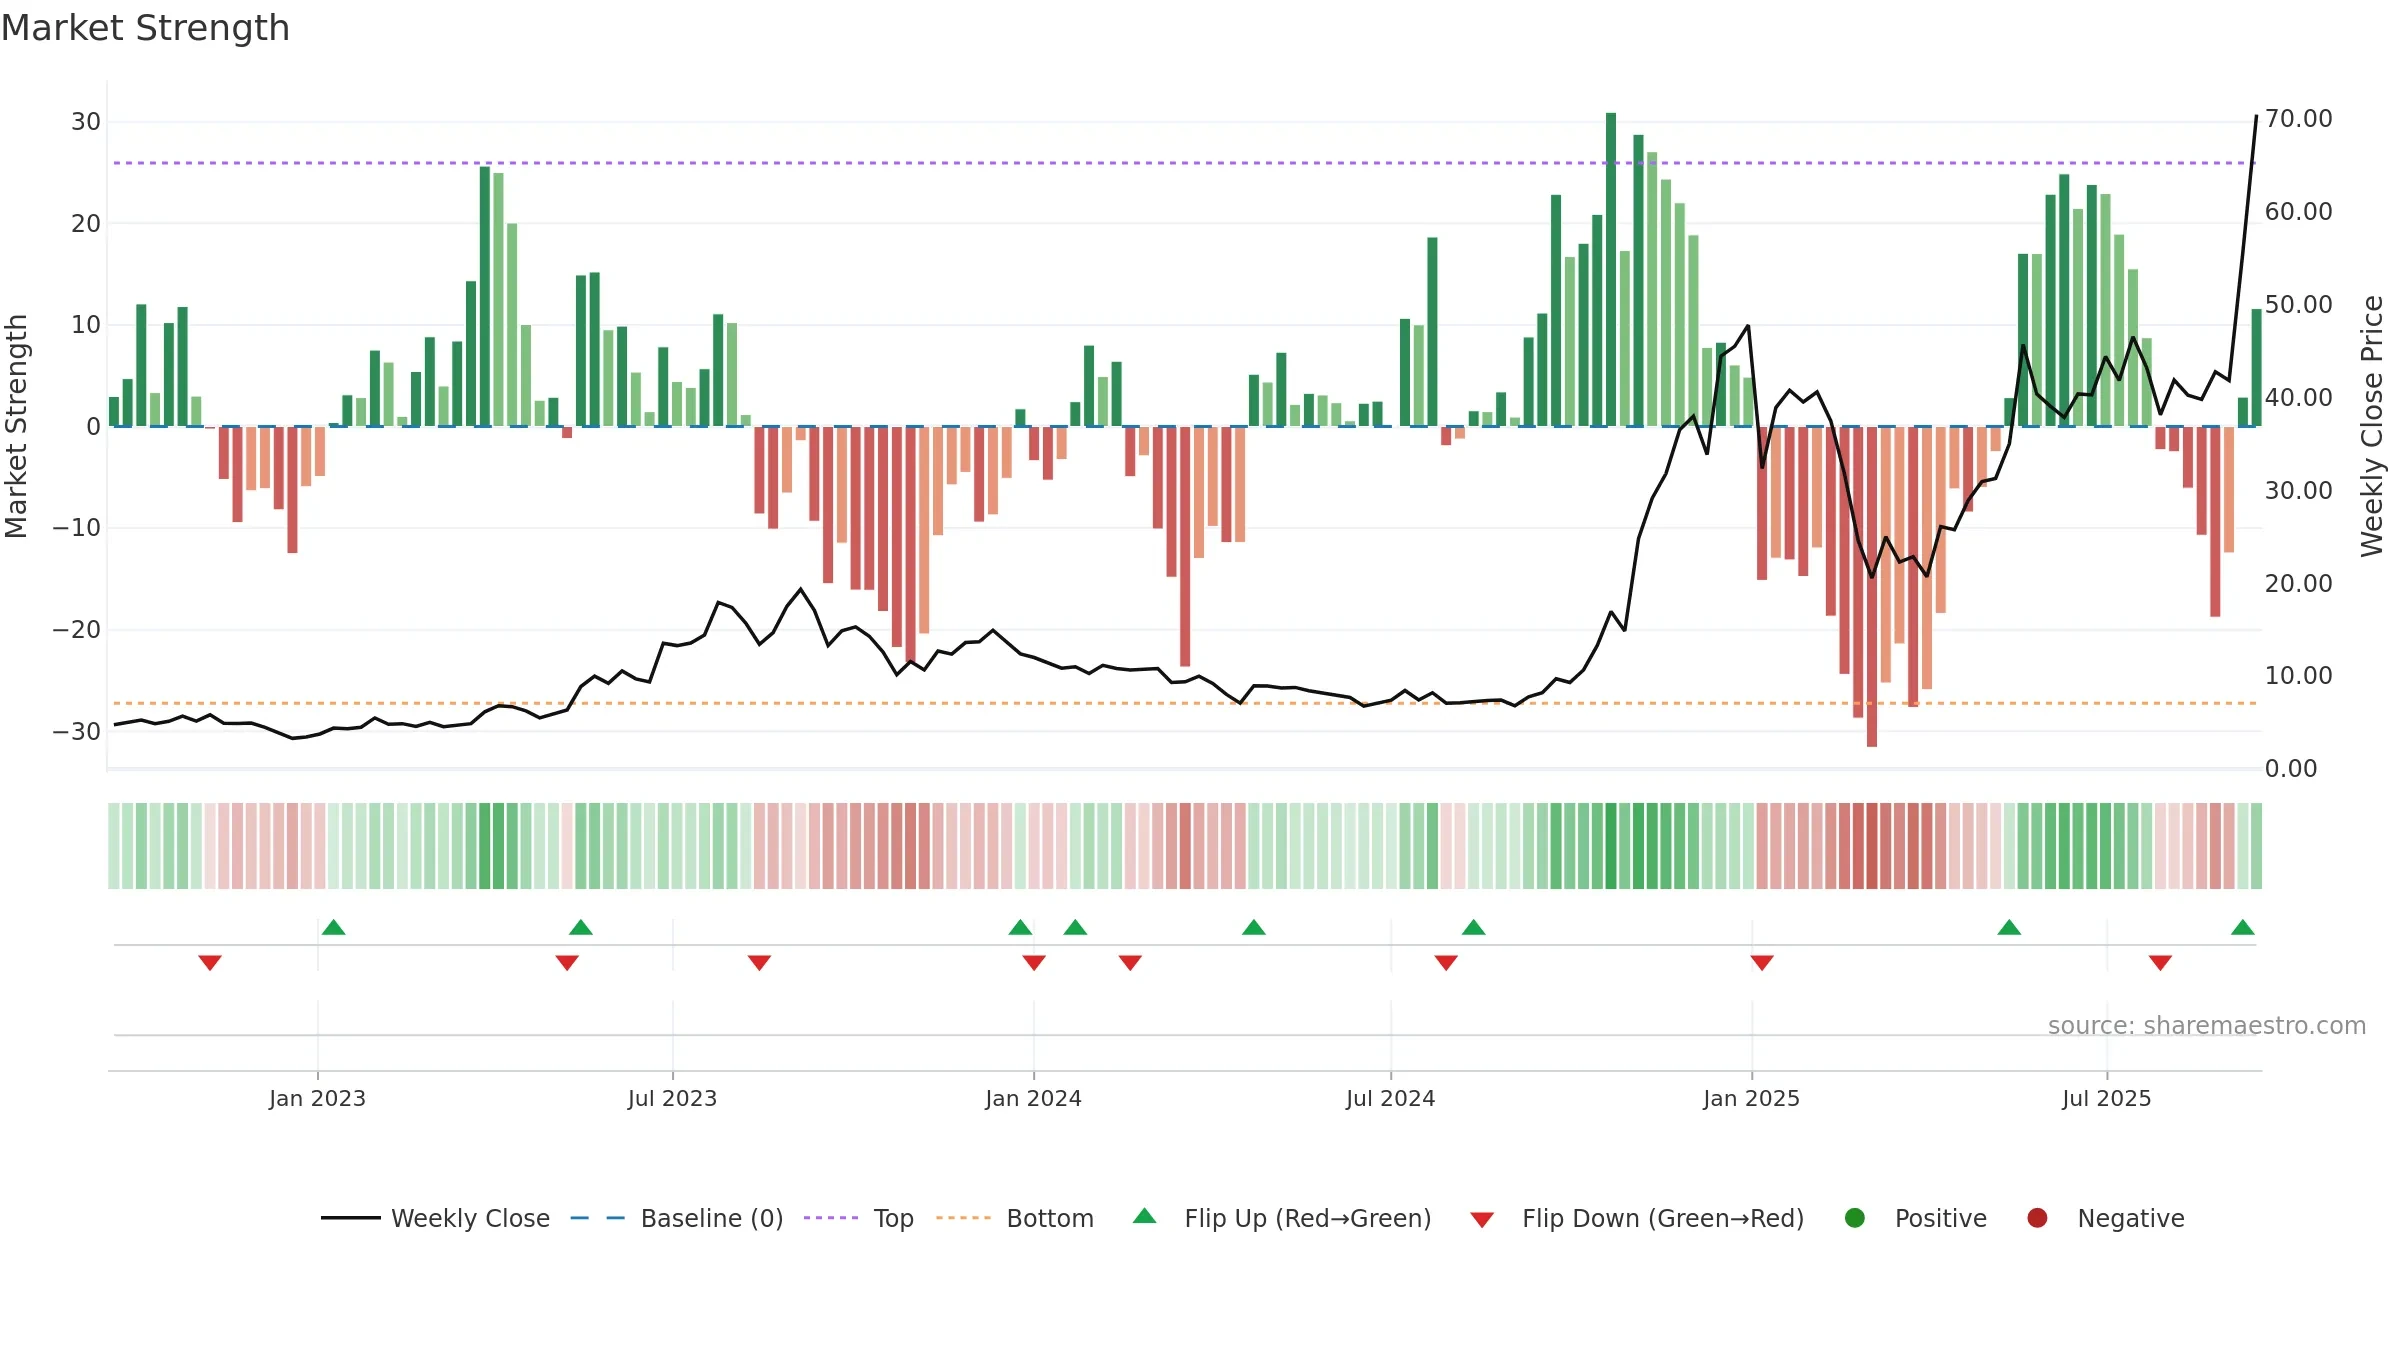2400x1350 pixels.
Task: Click the Flip Up (Red→Green) legend label
Action: click(1308, 1219)
